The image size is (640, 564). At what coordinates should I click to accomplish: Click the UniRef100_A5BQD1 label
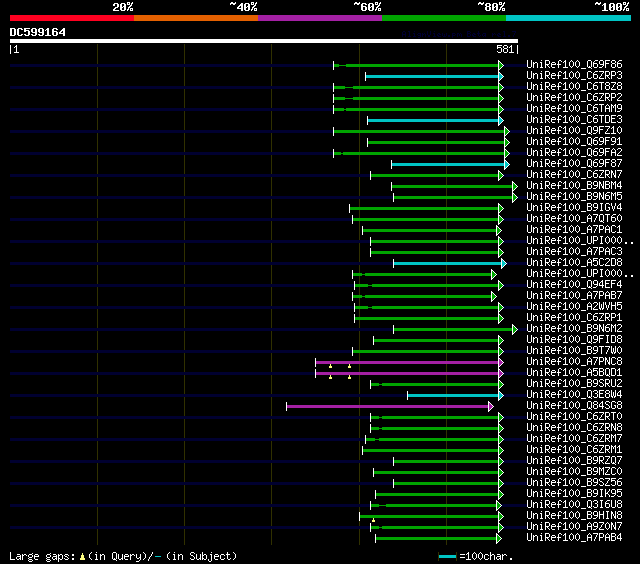574,373
